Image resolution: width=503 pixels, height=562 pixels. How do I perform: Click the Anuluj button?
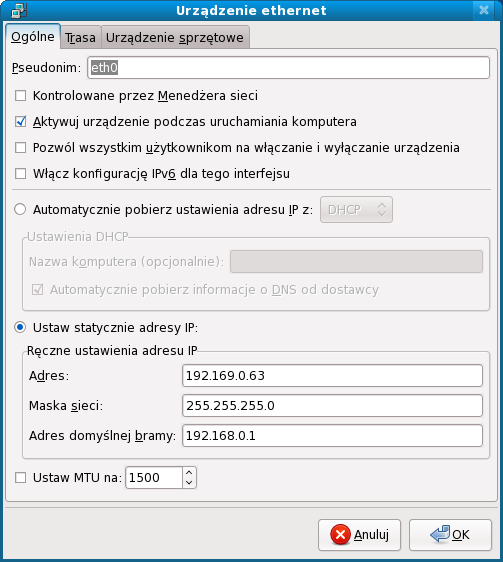359,535
